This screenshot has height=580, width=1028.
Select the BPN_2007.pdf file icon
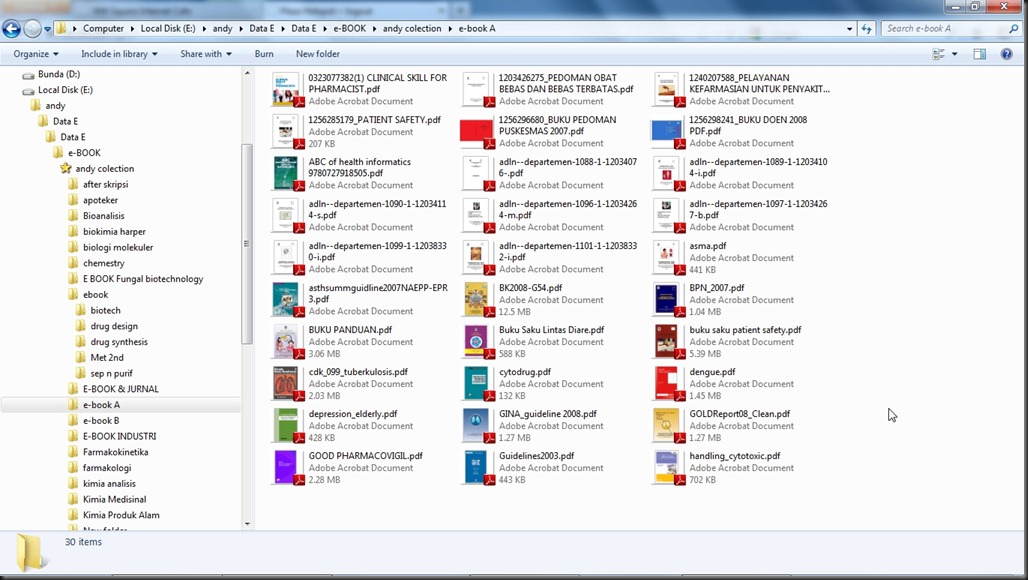[x=667, y=299]
